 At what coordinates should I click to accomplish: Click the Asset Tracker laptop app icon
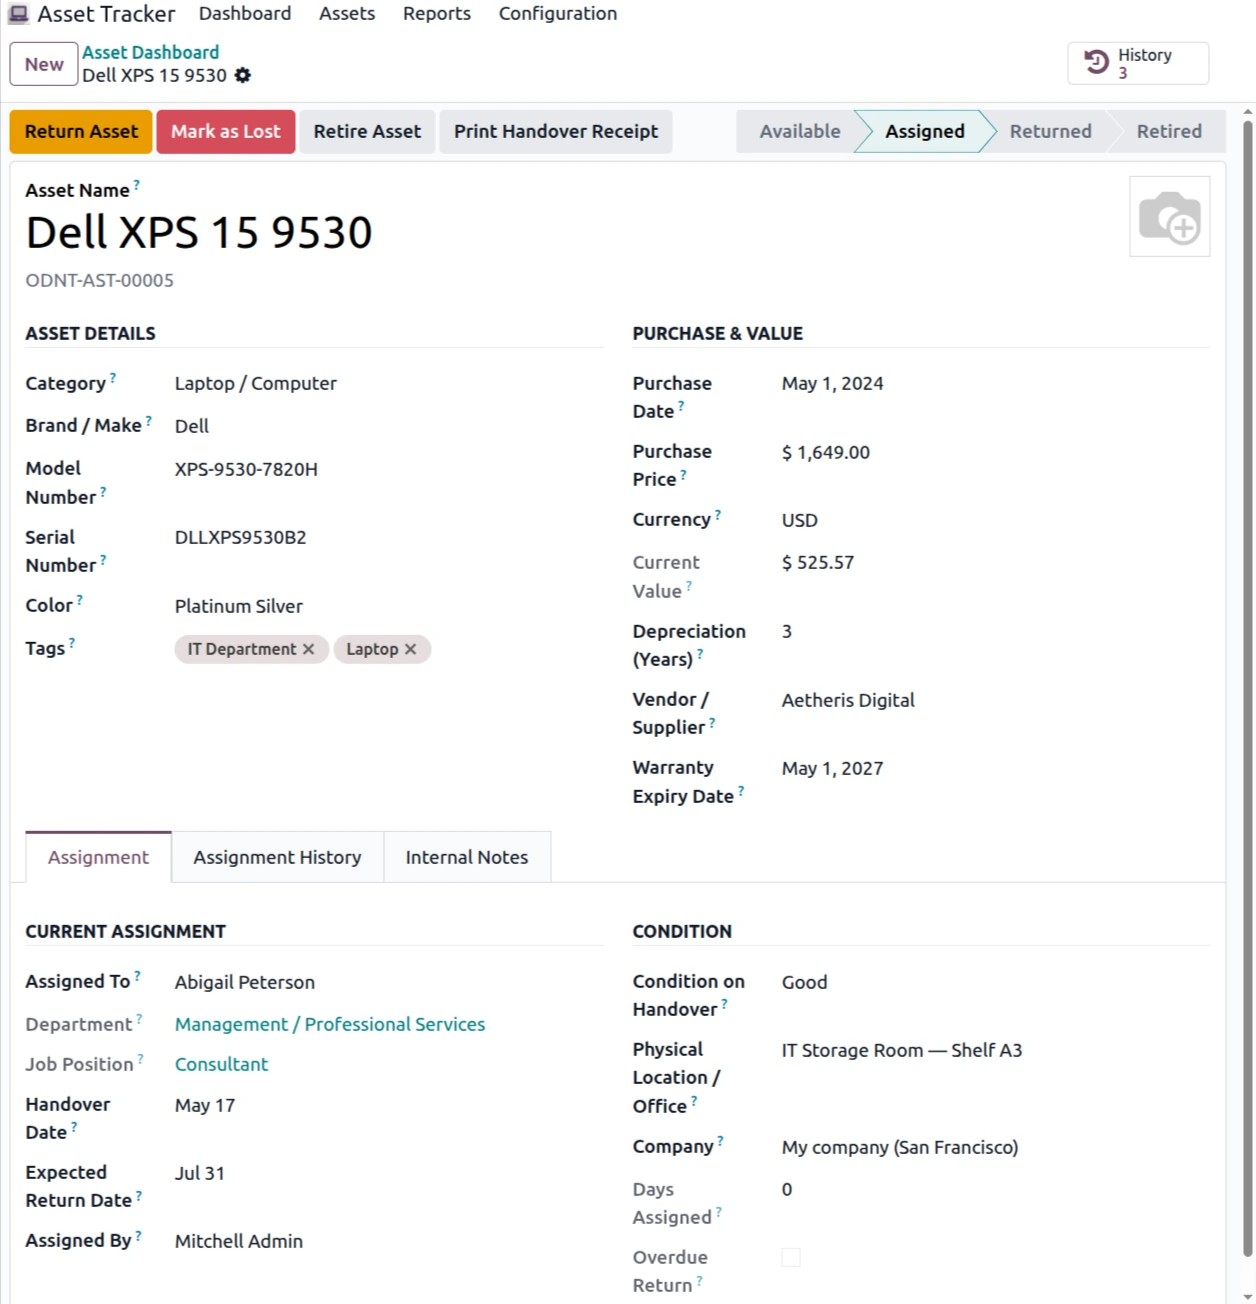19,14
